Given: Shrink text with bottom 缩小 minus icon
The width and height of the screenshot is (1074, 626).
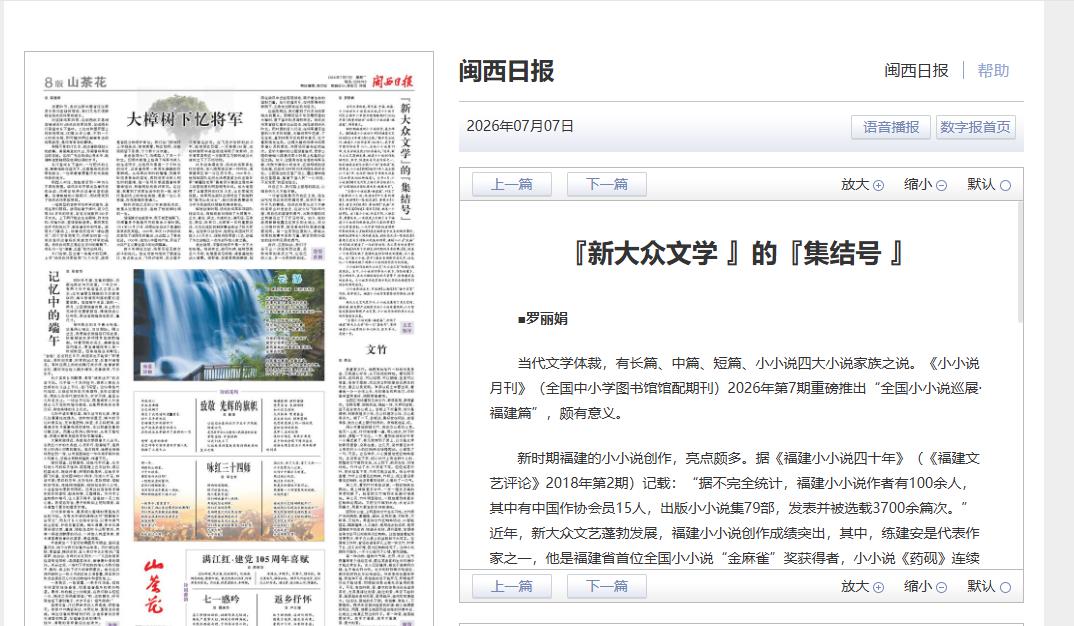Looking at the screenshot, I should 941,588.
